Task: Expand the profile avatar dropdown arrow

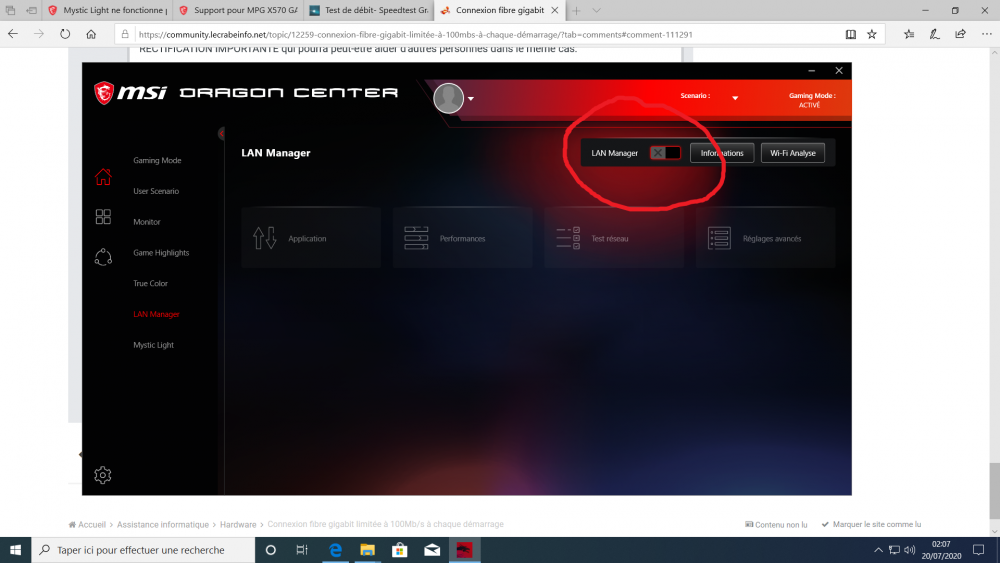Action: 471,99
